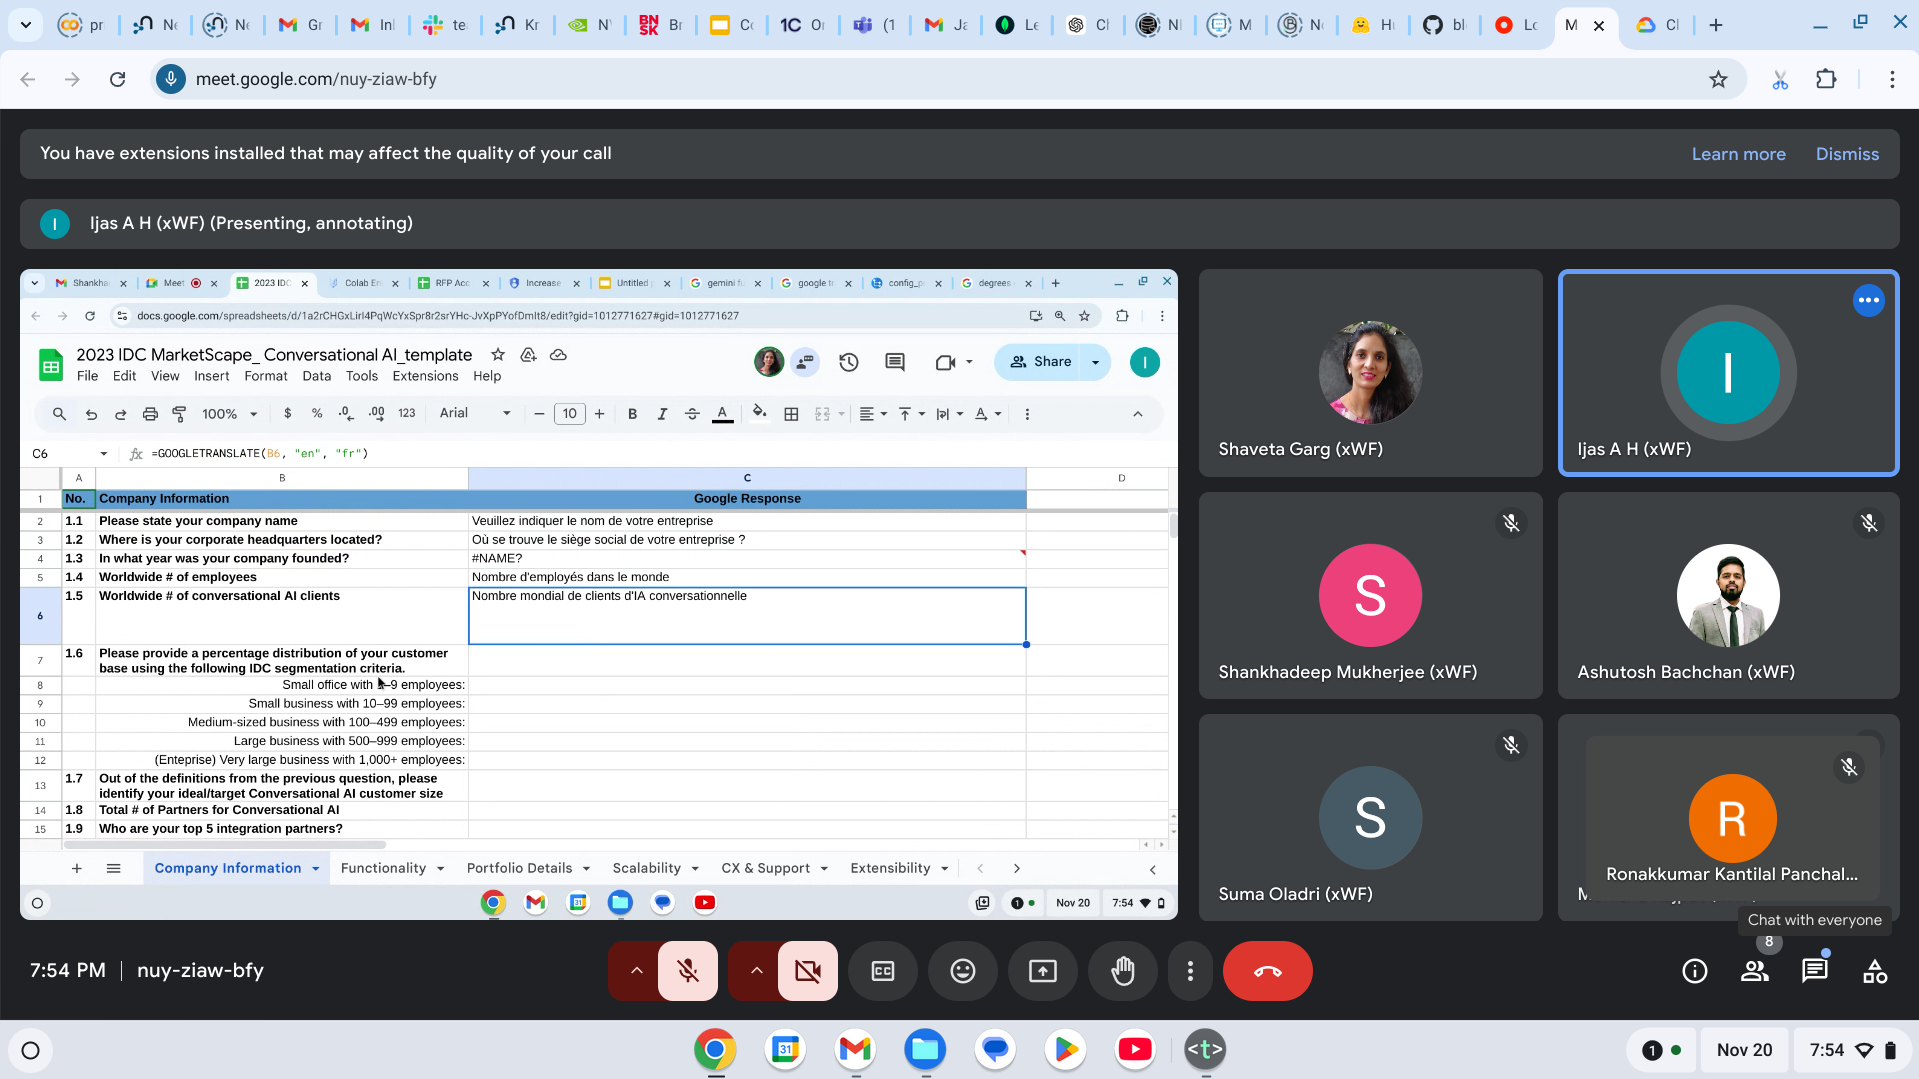Open Data menu in the shared Sheets

pyautogui.click(x=316, y=376)
